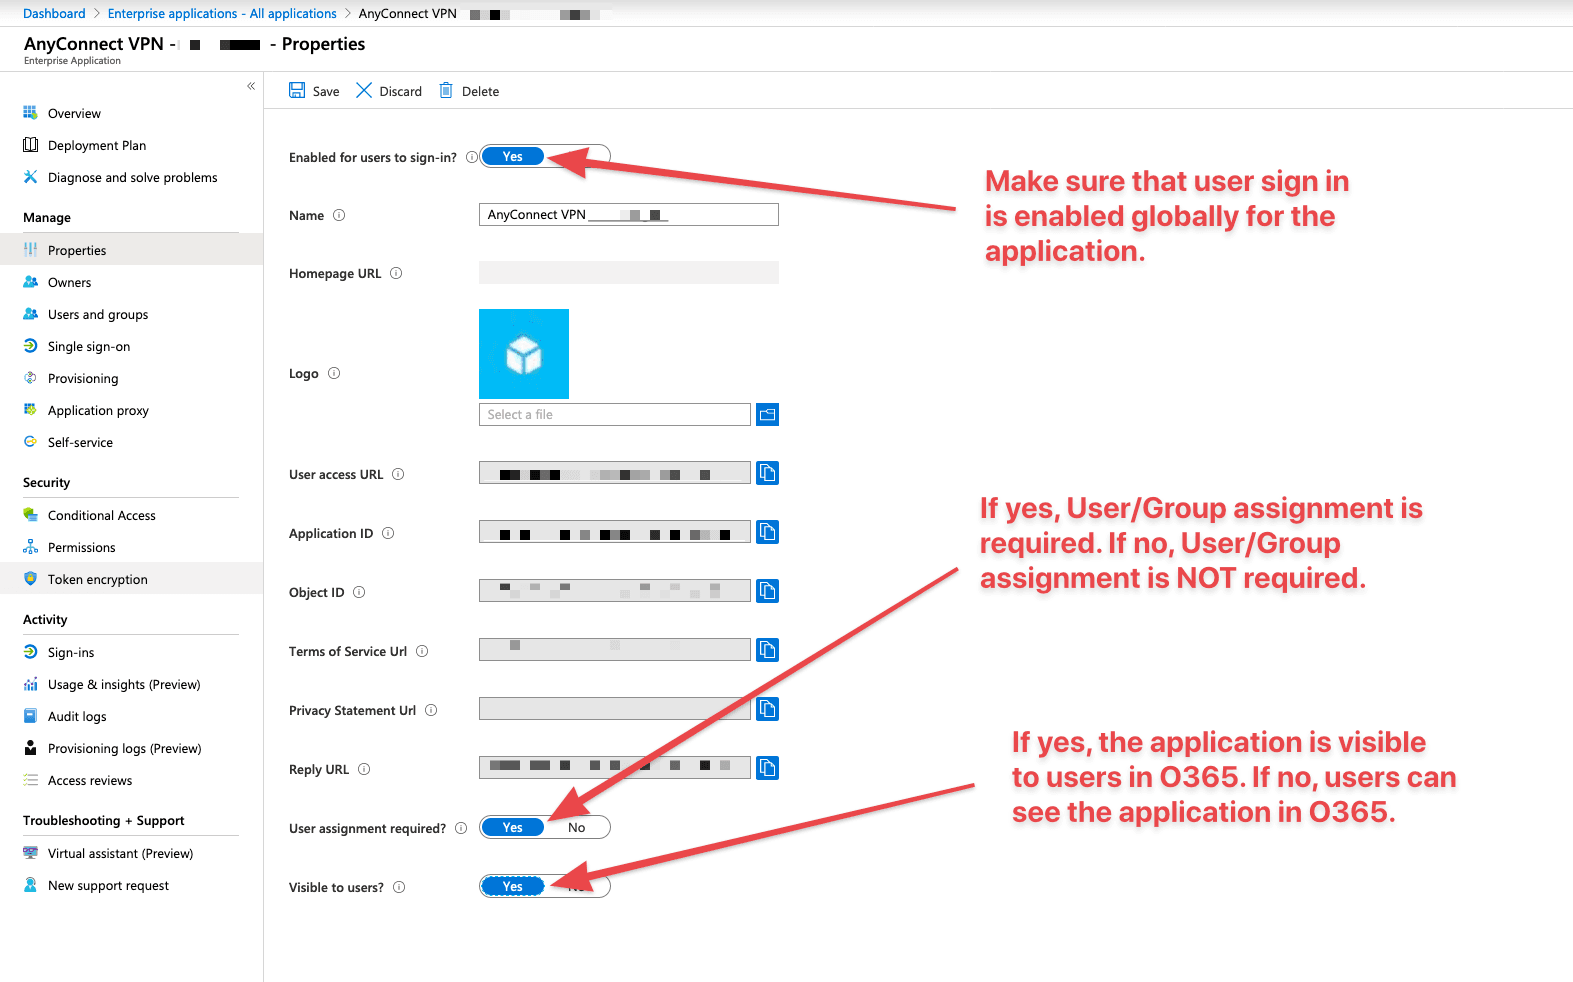Copy the Application ID

(767, 532)
